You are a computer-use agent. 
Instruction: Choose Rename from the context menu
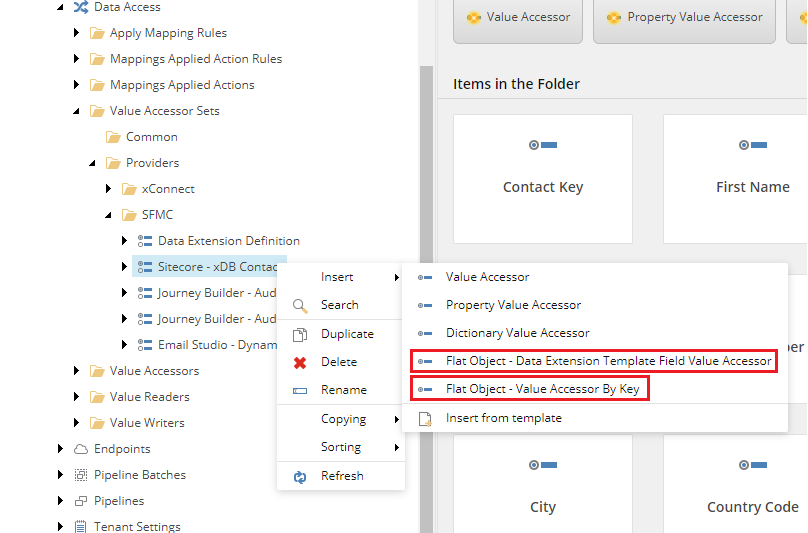pos(341,390)
